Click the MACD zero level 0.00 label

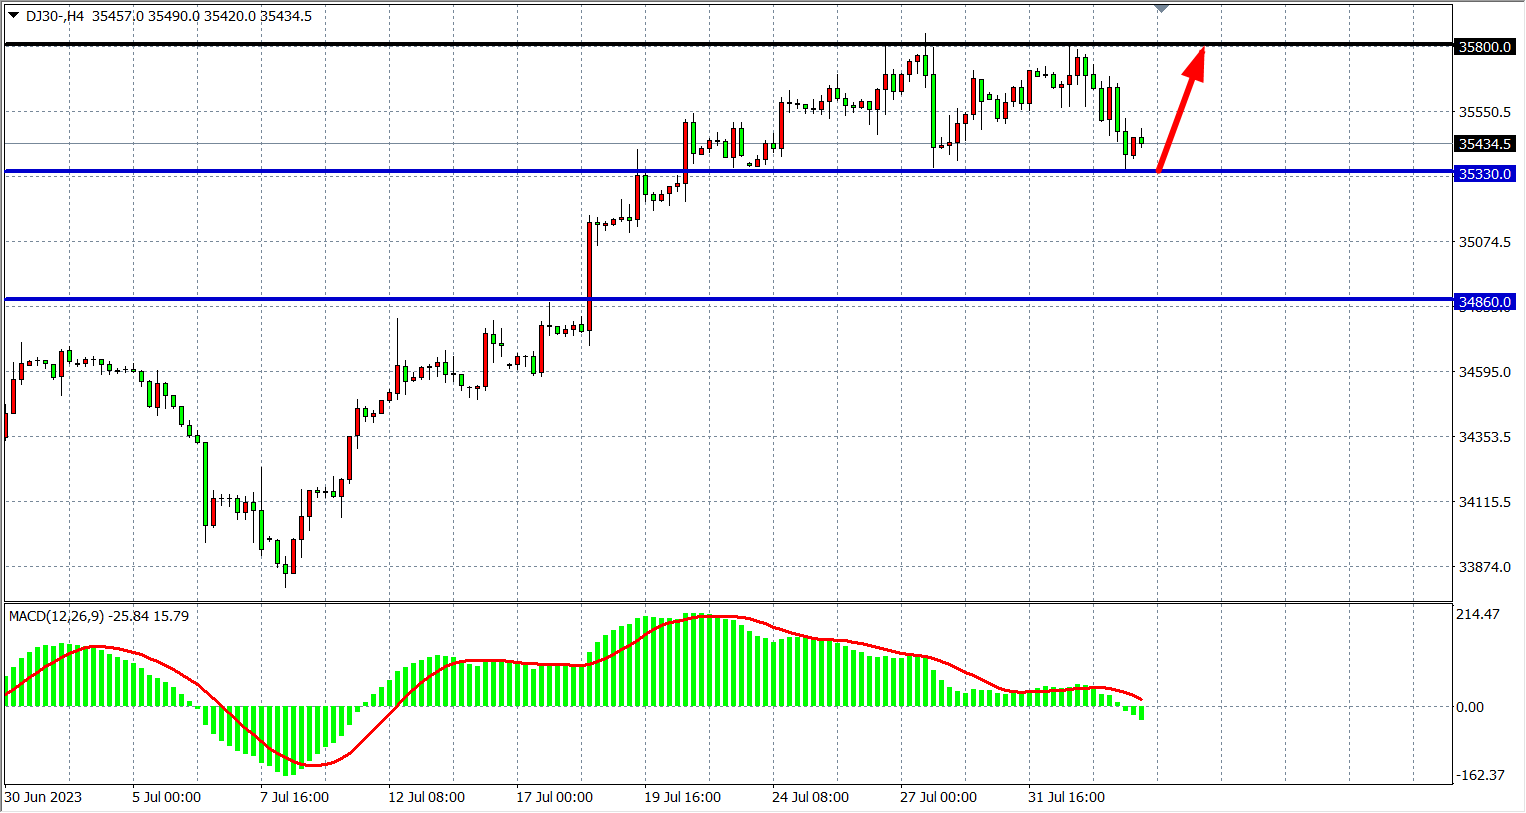[x=1470, y=707]
